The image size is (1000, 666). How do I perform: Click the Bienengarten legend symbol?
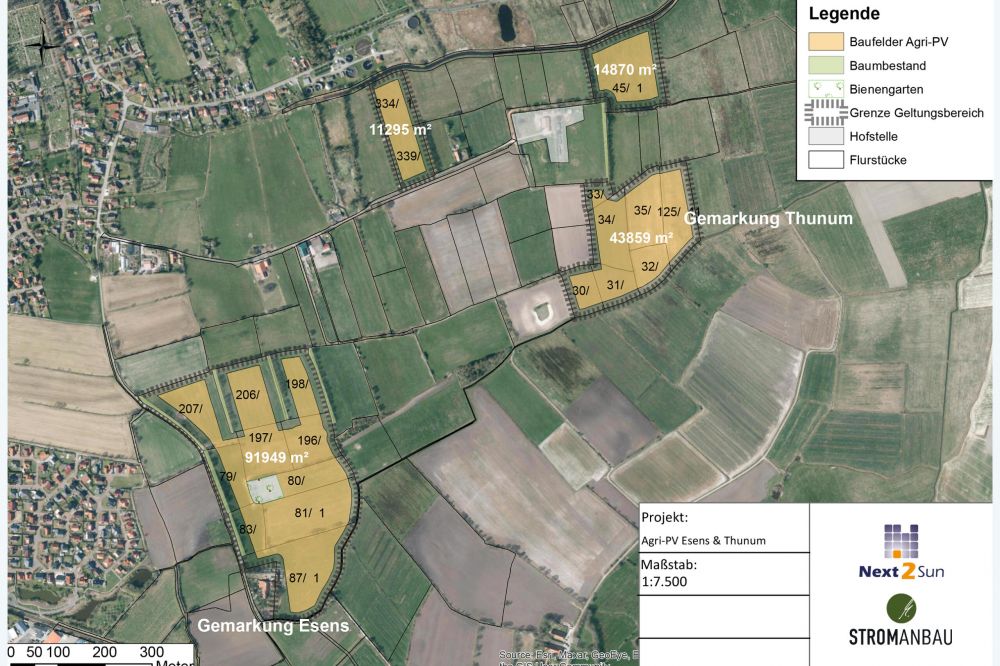tap(826, 90)
